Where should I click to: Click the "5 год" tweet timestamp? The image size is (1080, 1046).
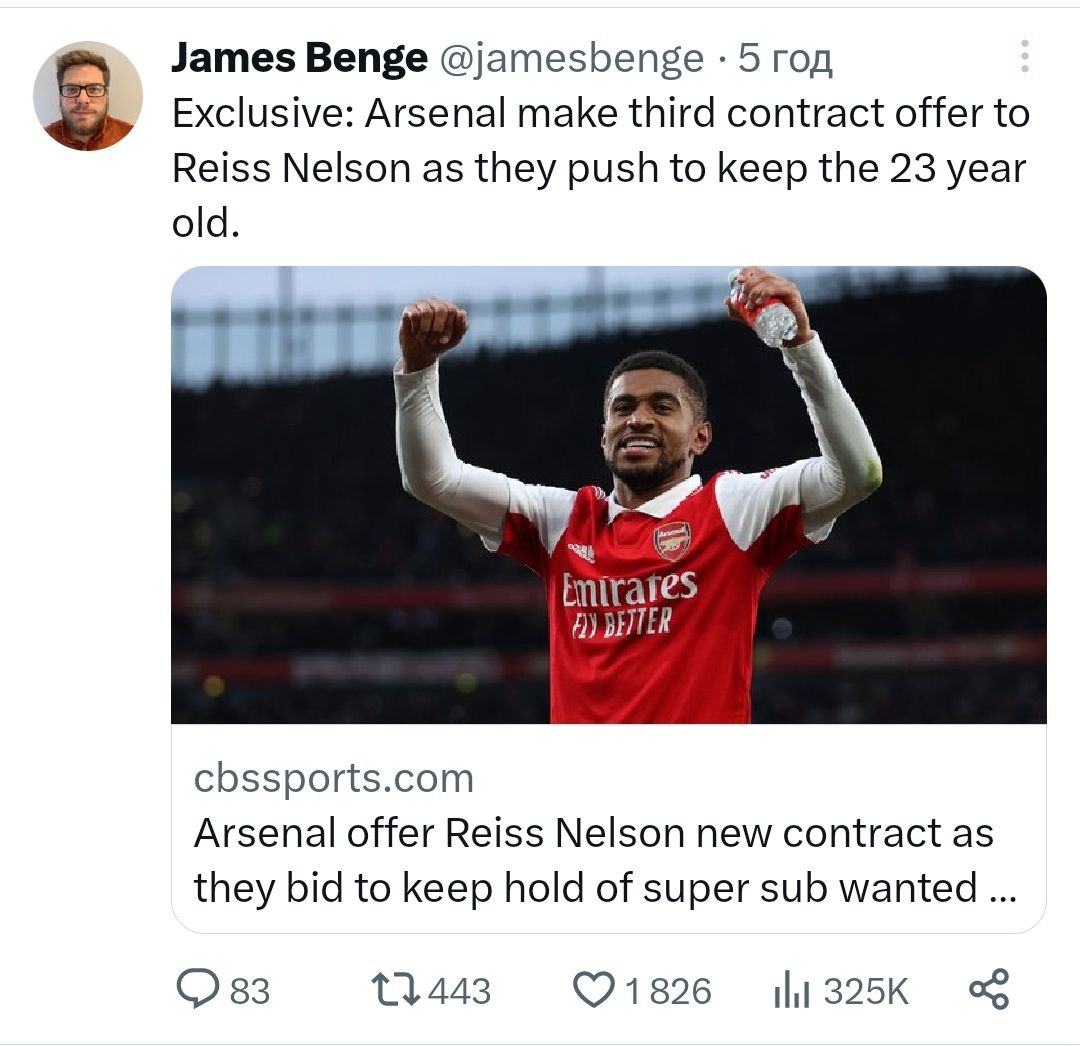coord(785,59)
